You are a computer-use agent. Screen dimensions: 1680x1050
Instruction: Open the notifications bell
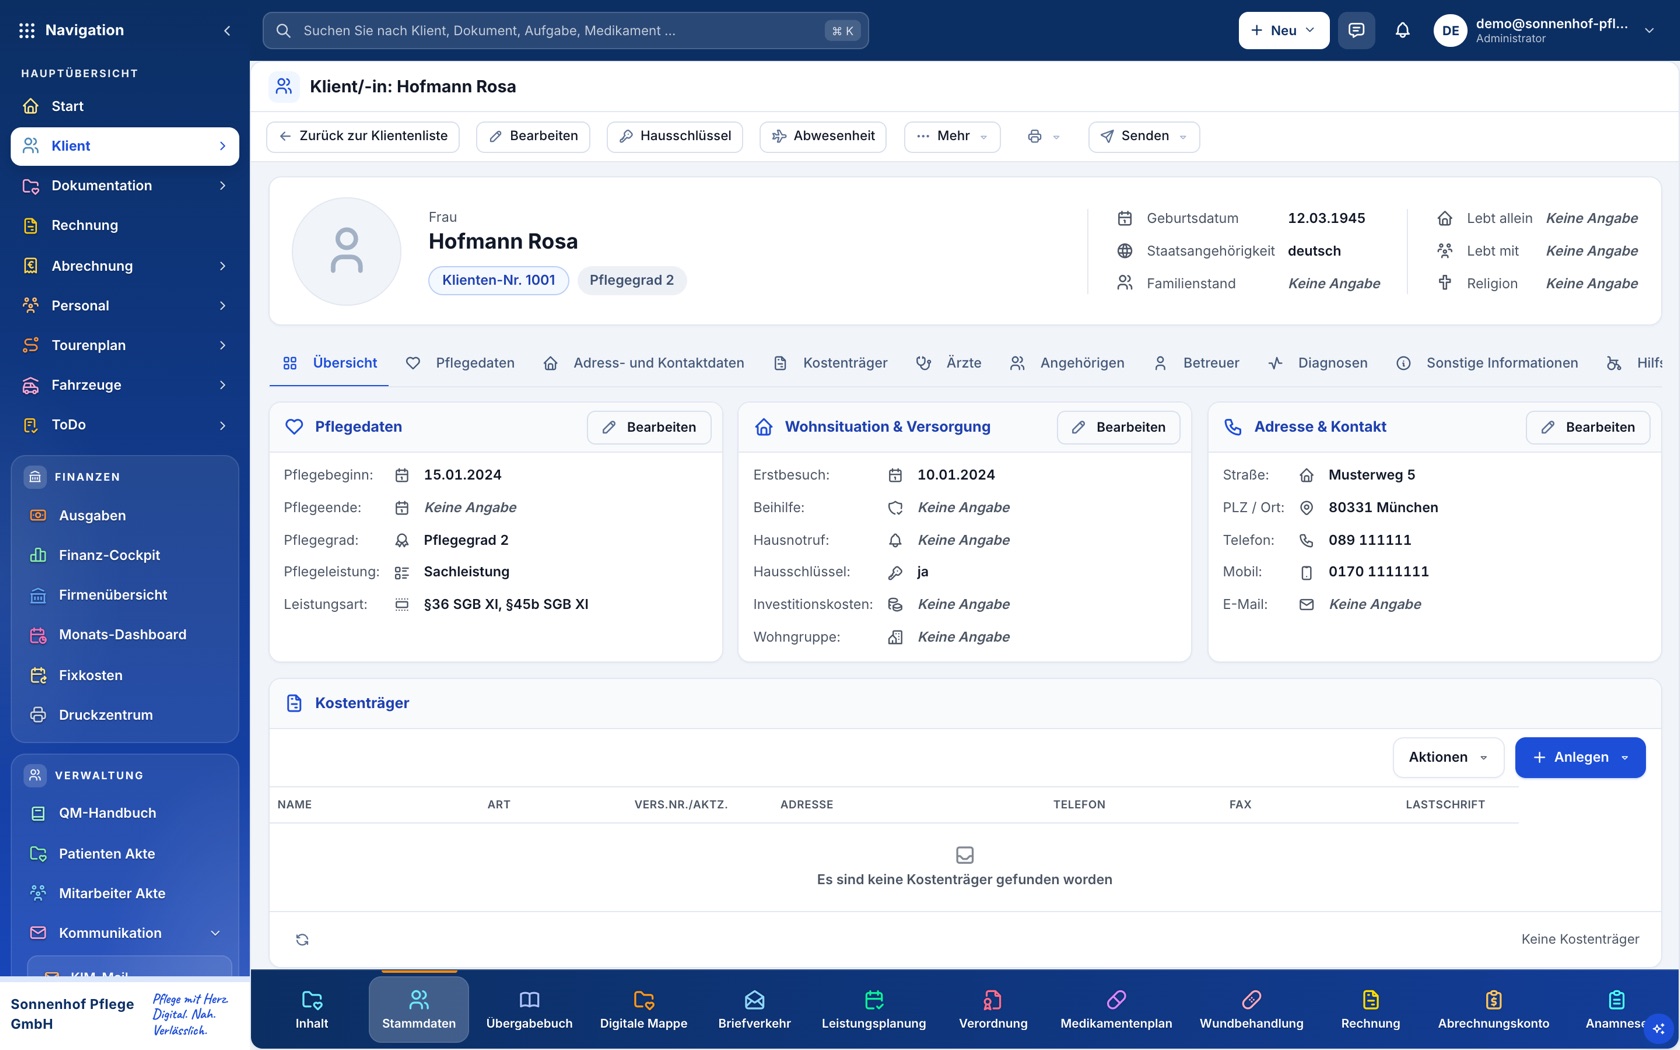tap(1402, 30)
